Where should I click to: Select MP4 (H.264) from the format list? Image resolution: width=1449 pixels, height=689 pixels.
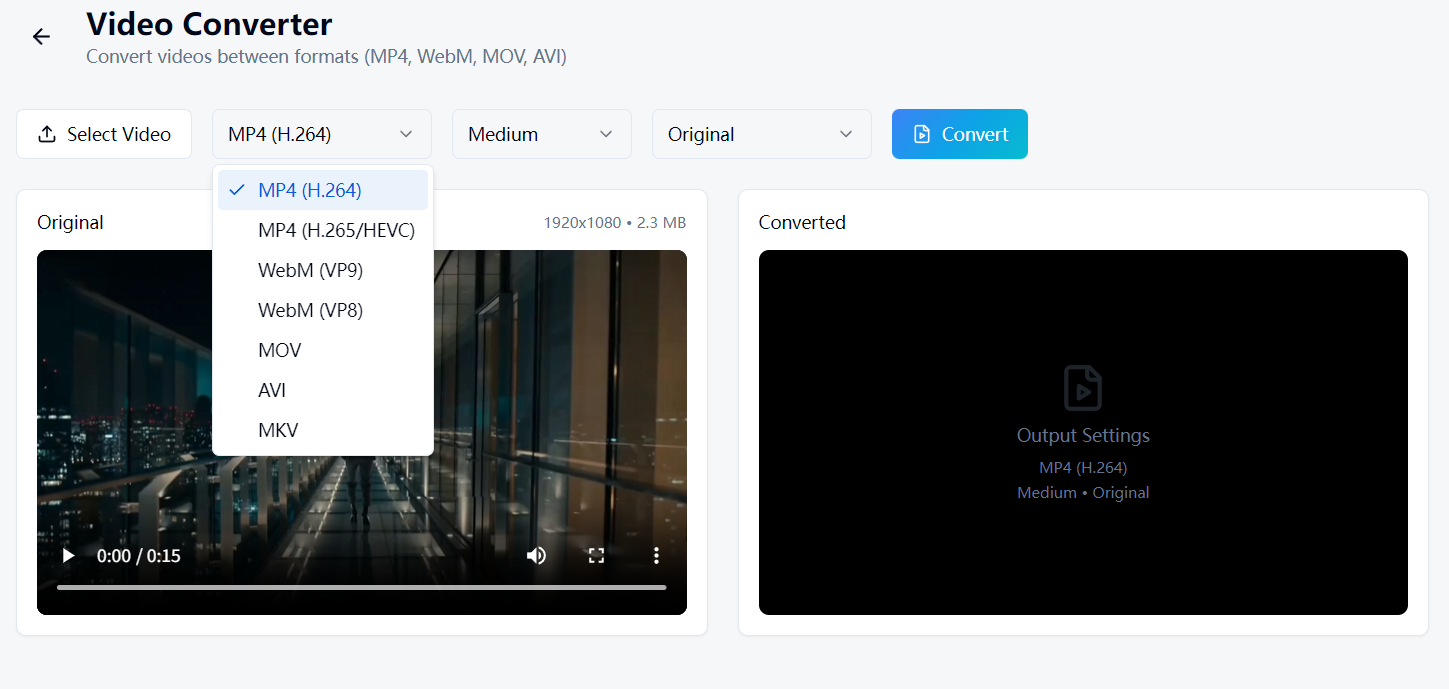pyautogui.click(x=323, y=190)
